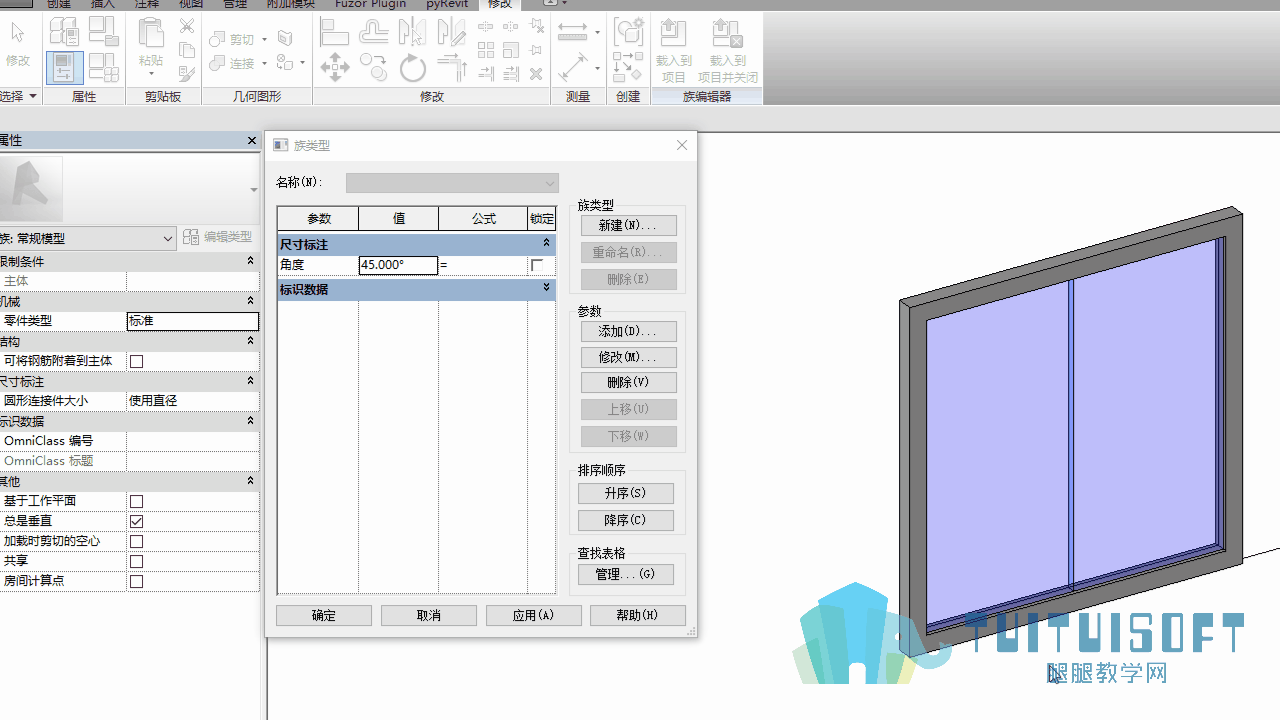Image resolution: width=1280 pixels, height=720 pixels.
Task: Enable 可将钢筋附着到主体 checkbox
Action: coord(137,361)
